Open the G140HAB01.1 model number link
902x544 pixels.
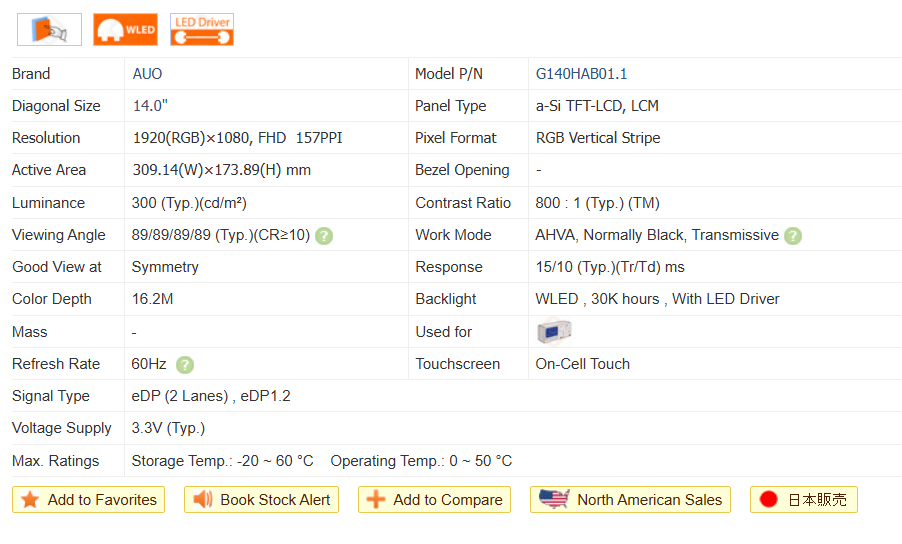tap(581, 74)
